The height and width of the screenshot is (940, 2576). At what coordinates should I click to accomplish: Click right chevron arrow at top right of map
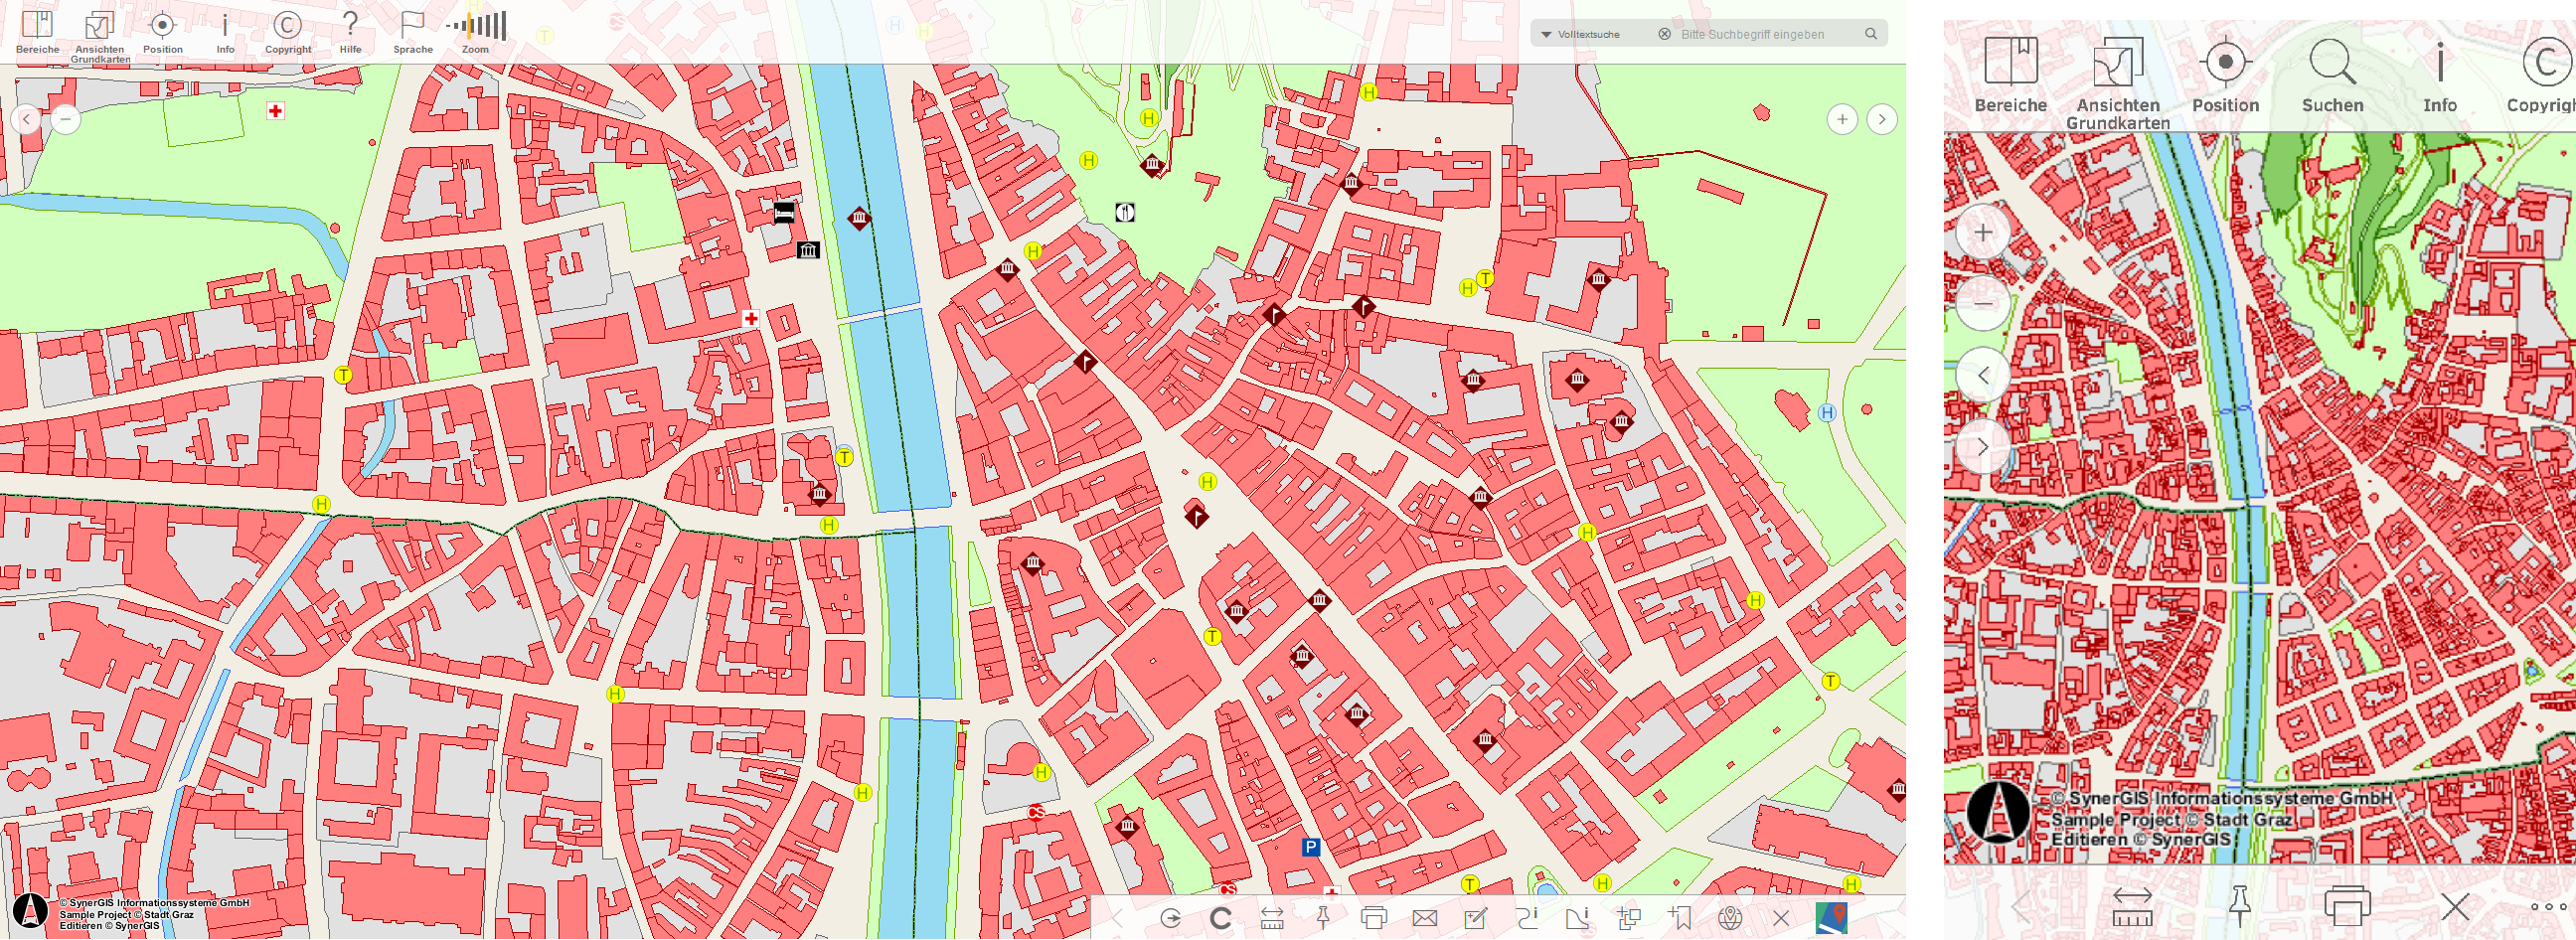point(1881,119)
